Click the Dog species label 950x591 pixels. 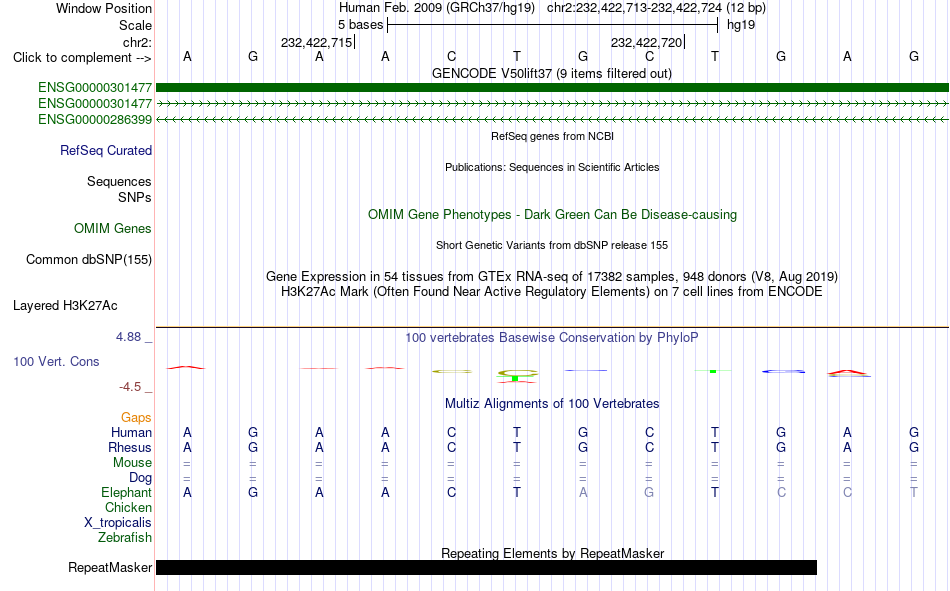pos(140,478)
